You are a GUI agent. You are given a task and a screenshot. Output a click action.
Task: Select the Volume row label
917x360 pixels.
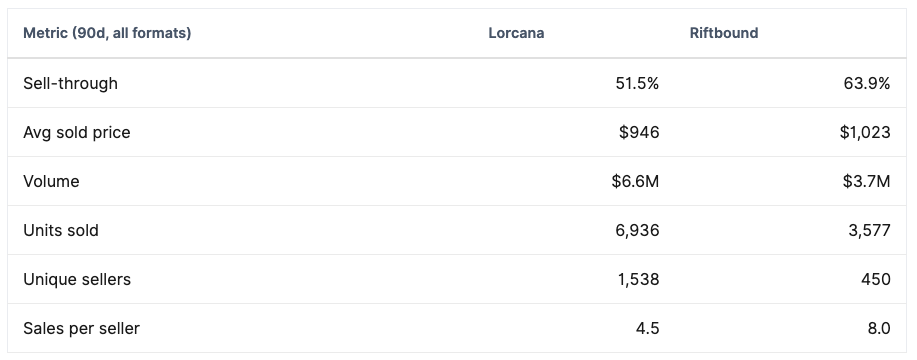[51, 182]
